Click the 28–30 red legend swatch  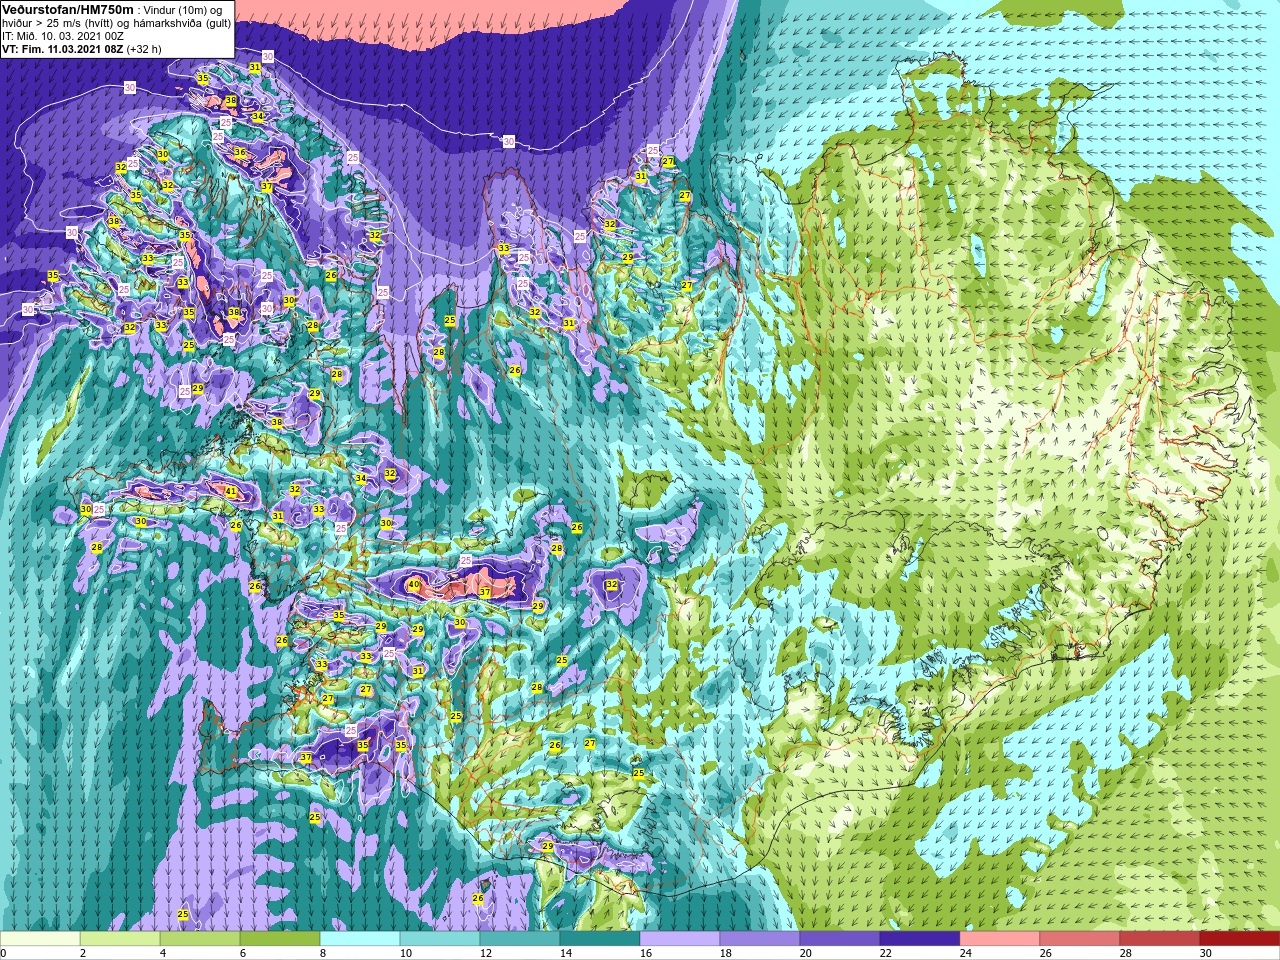[1160, 939]
